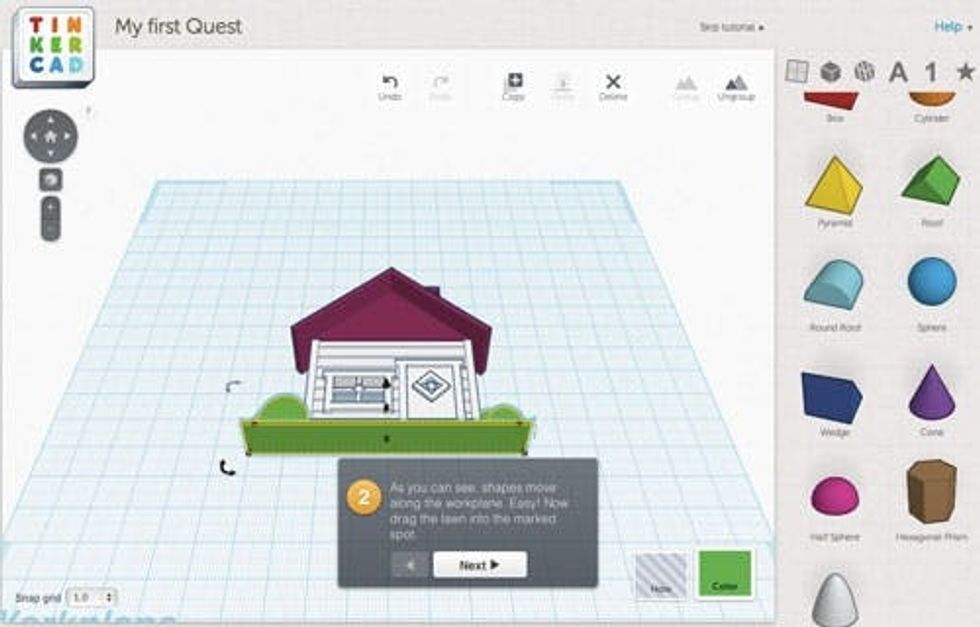
Task: Select the yellow Pyramid shape
Action: pyautogui.click(x=834, y=187)
